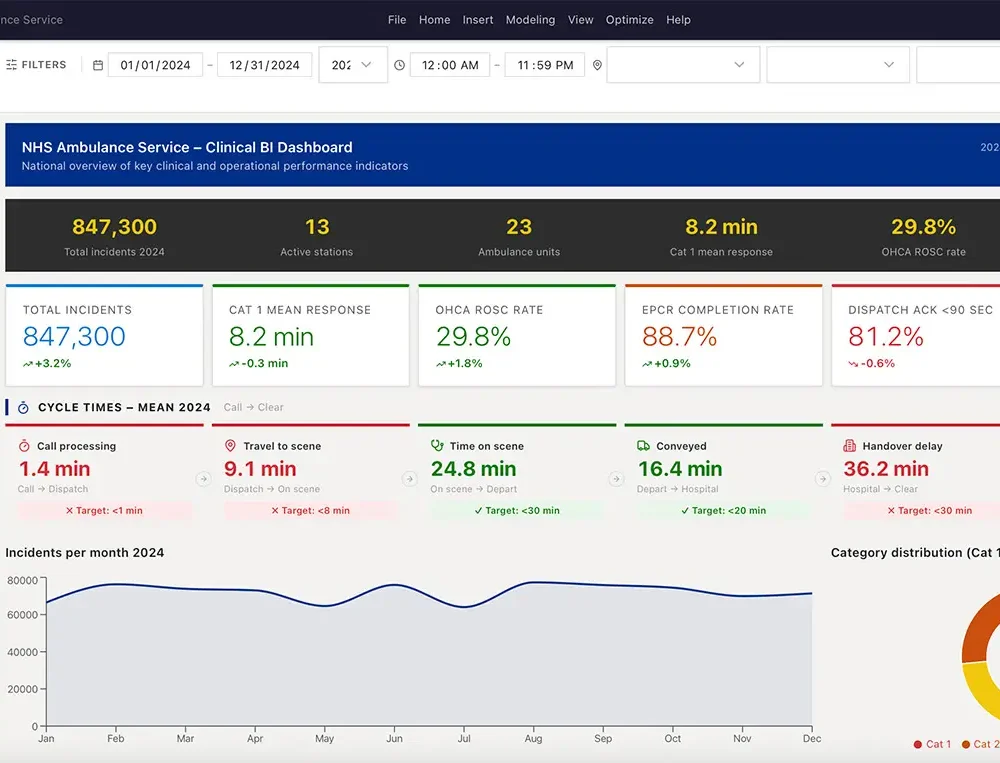Screen dimensions: 1000x763
Task: Click the Handover delay hospital icon
Action: tap(849, 446)
